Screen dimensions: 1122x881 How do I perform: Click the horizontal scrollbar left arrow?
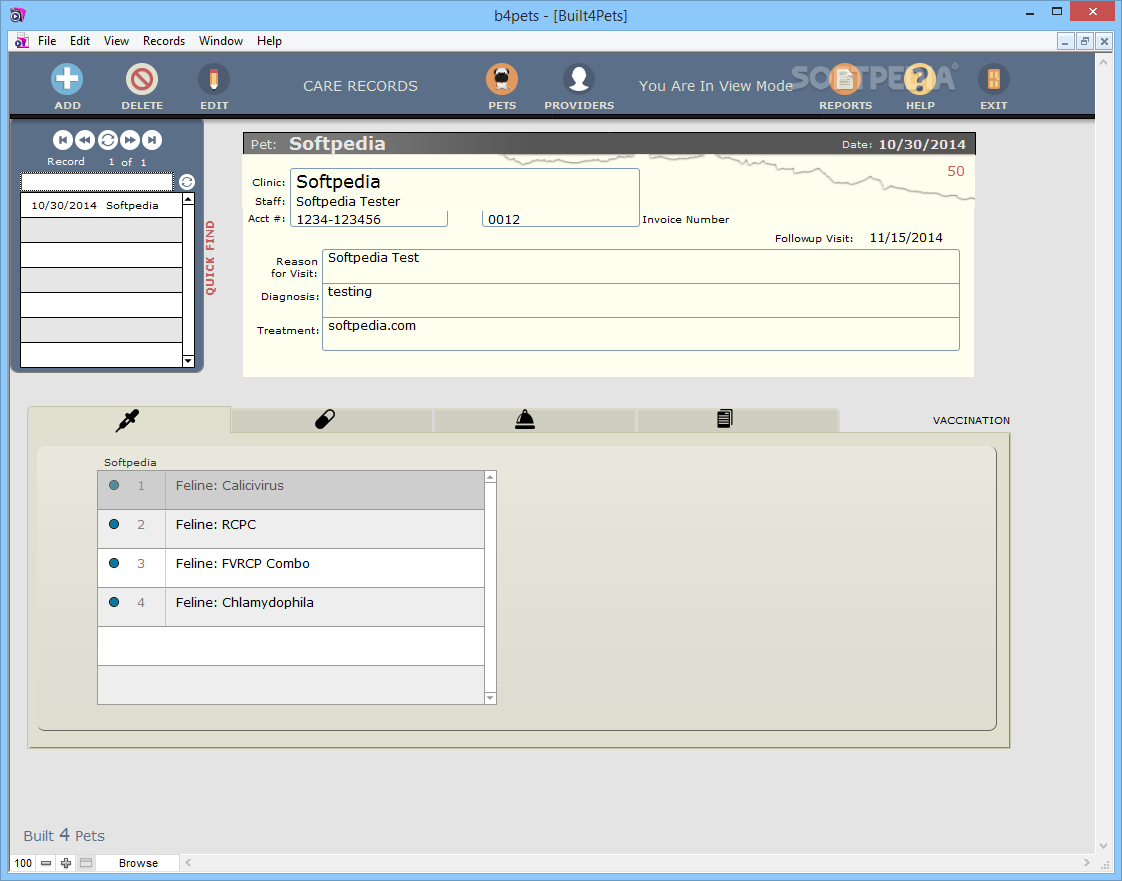click(x=188, y=862)
